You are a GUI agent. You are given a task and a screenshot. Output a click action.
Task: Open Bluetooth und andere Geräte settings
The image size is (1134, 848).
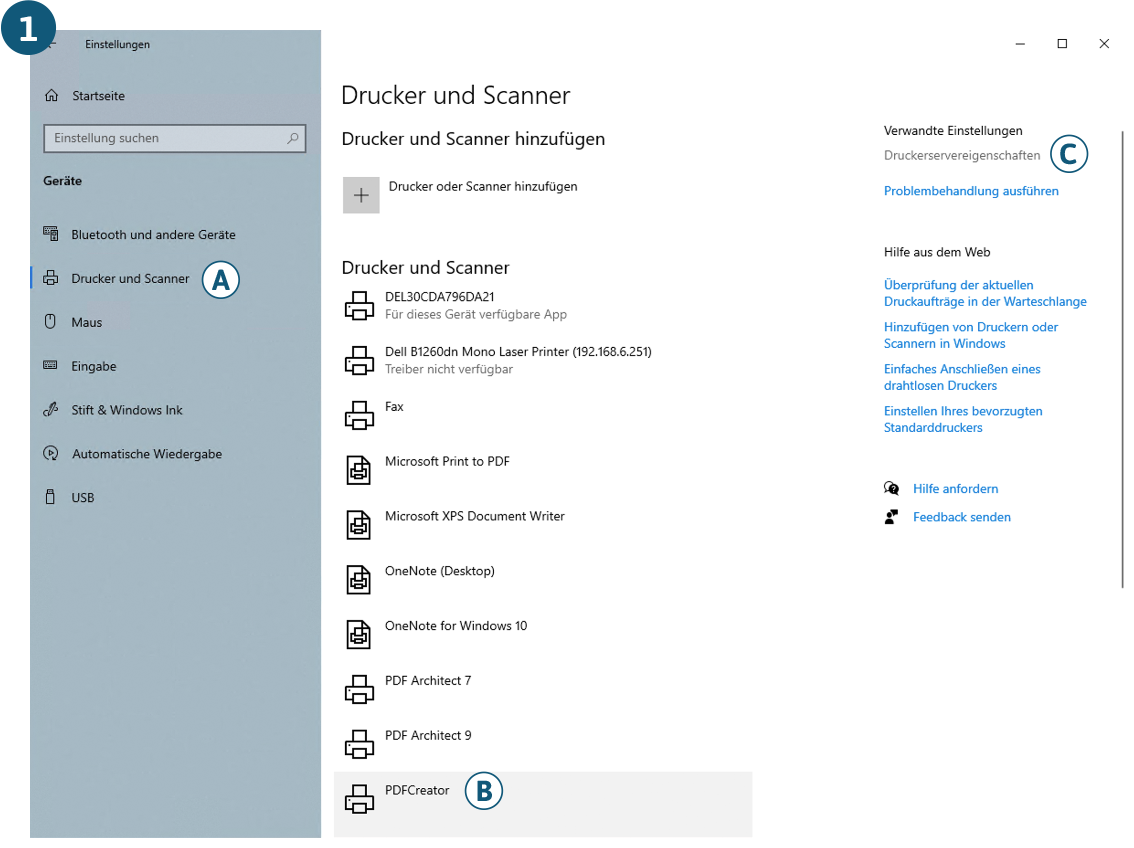coord(153,234)
